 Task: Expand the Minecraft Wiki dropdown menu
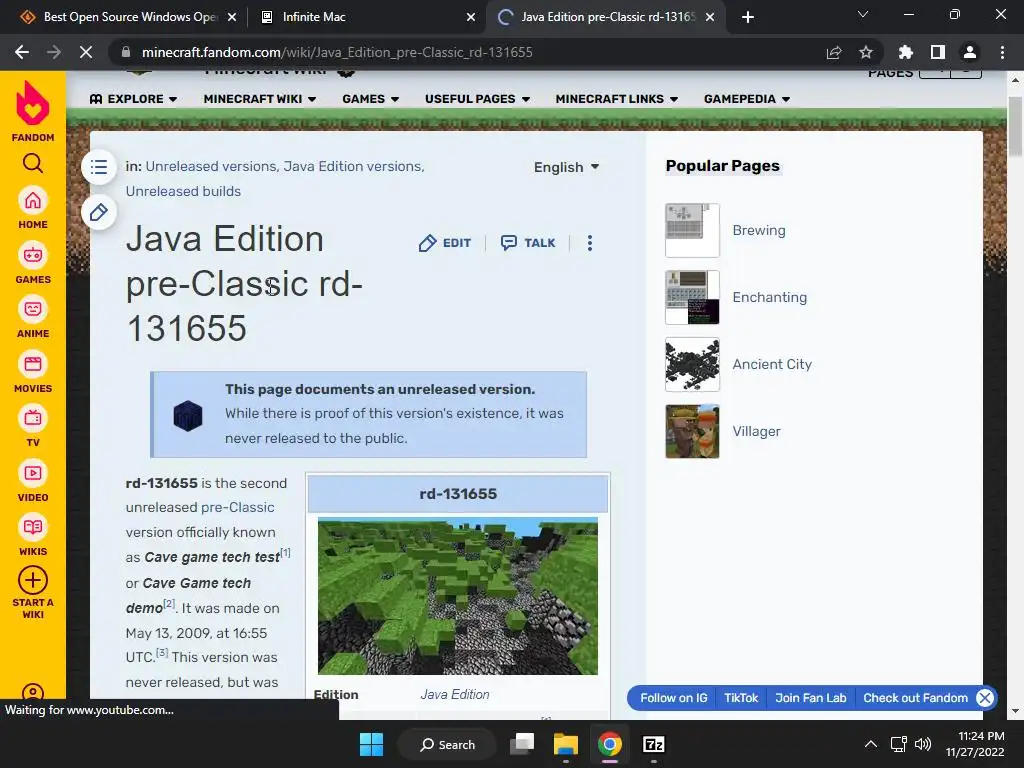tap(260, 99)
